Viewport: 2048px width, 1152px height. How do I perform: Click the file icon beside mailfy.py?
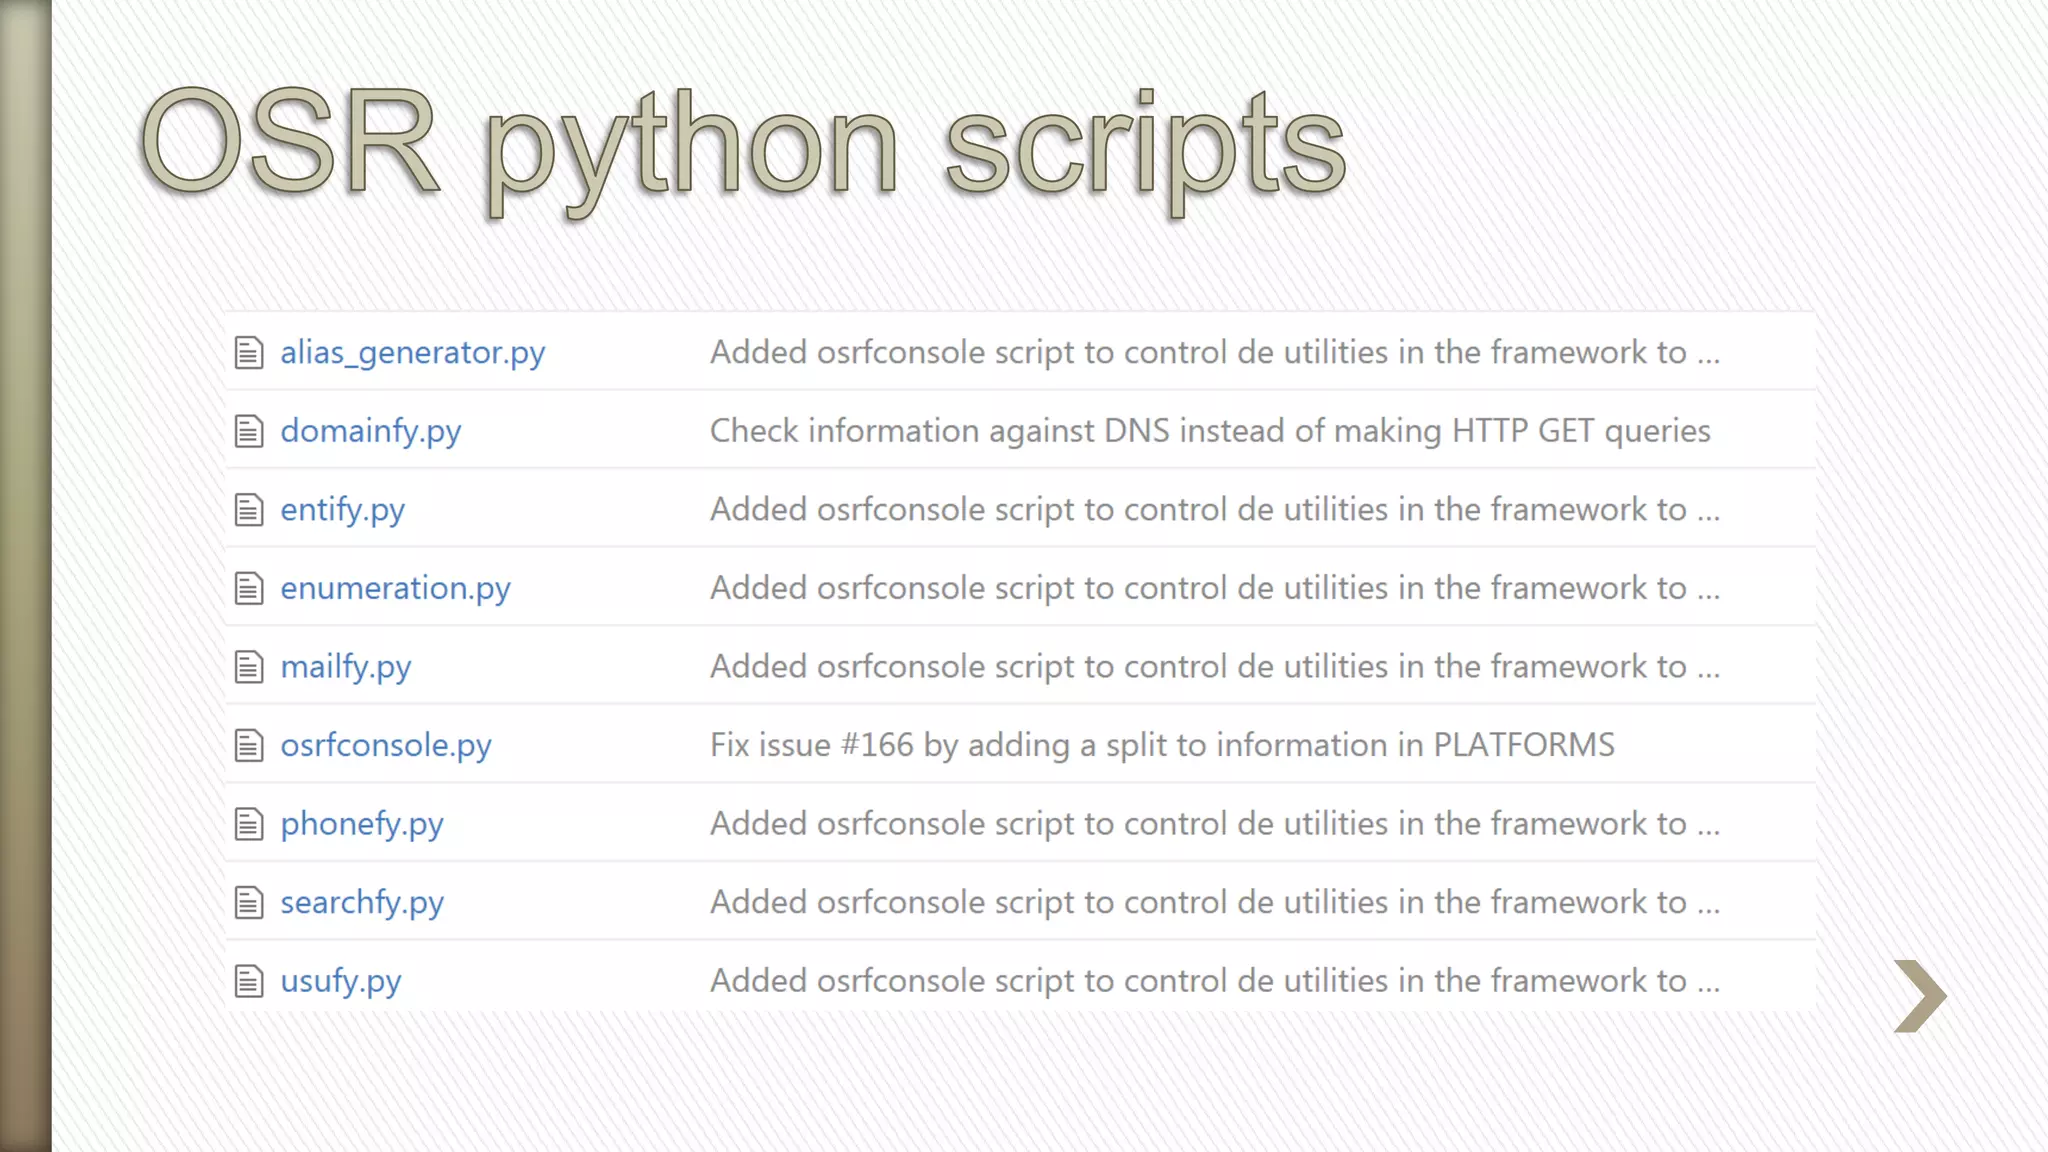249,667
